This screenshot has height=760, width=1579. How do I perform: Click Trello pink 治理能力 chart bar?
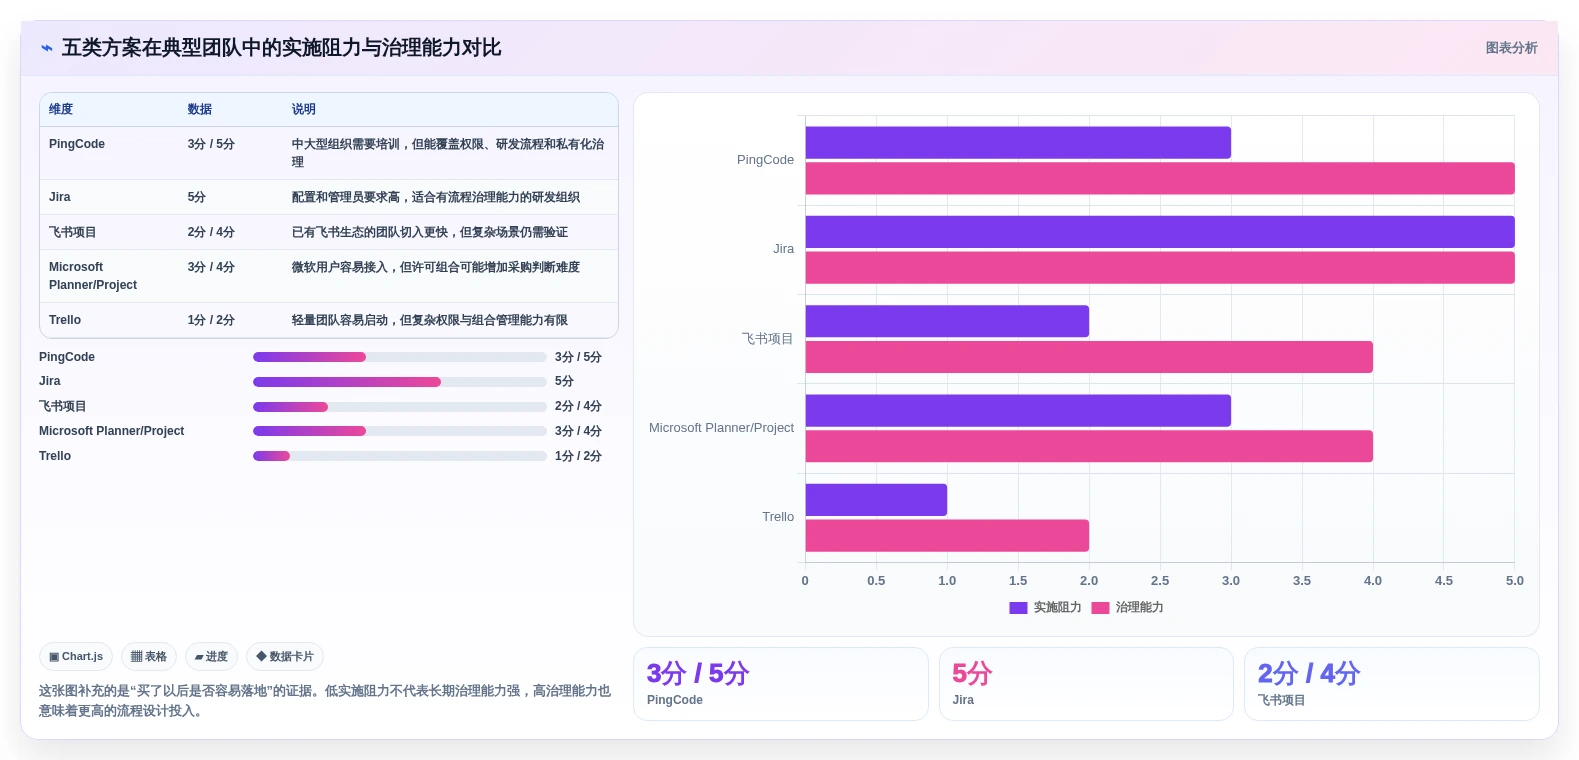tap(947, 535)
